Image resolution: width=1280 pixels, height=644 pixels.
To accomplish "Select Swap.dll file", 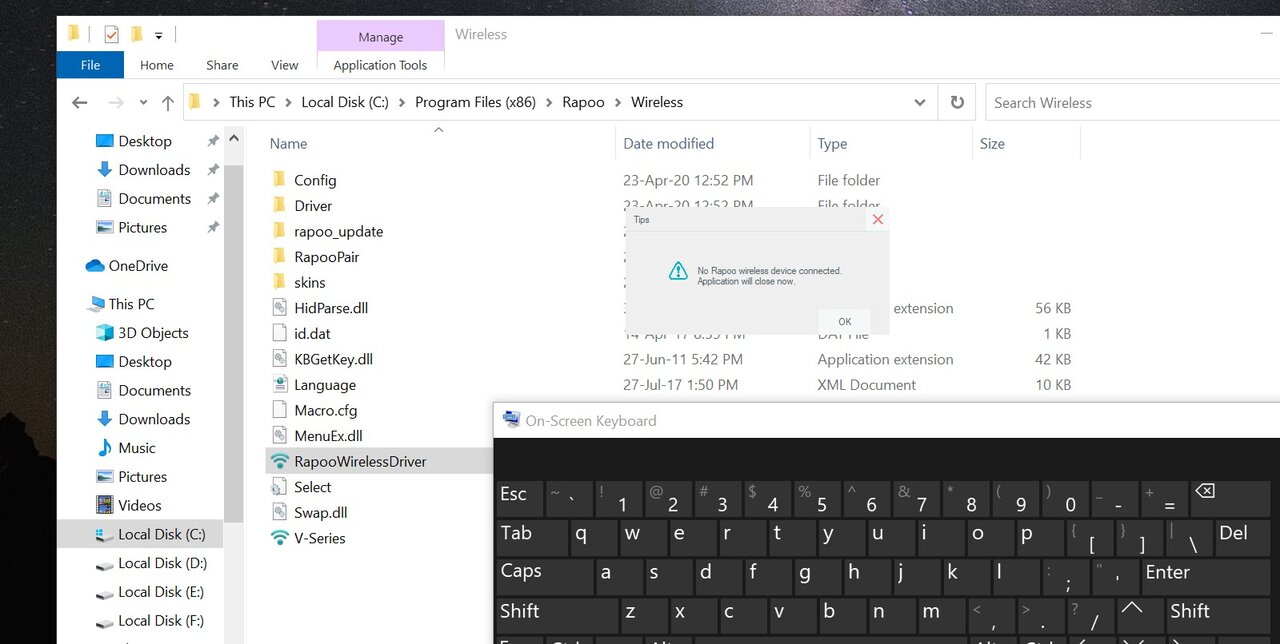I will pos(320,513).
